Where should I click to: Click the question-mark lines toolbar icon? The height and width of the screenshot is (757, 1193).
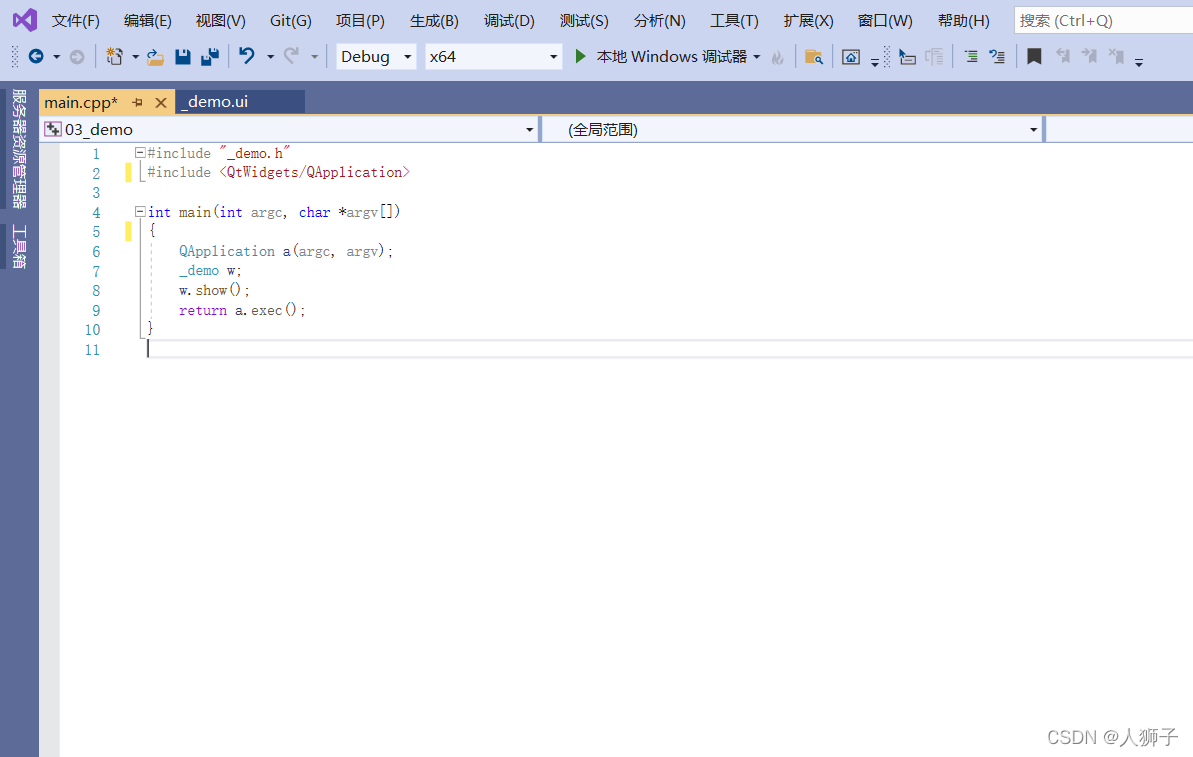point(997,56)
